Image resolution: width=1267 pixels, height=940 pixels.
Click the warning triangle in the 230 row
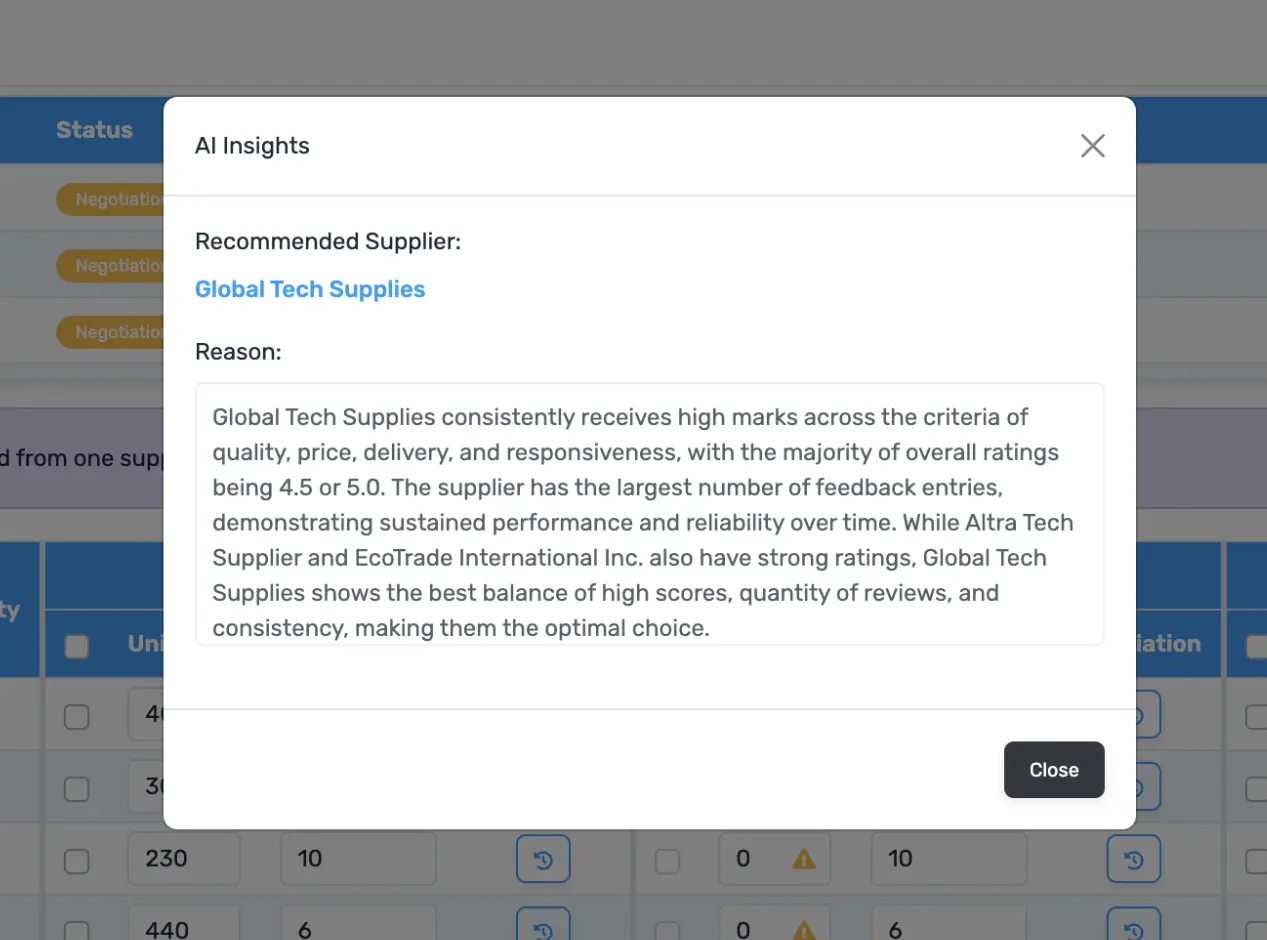pos(804,859)
